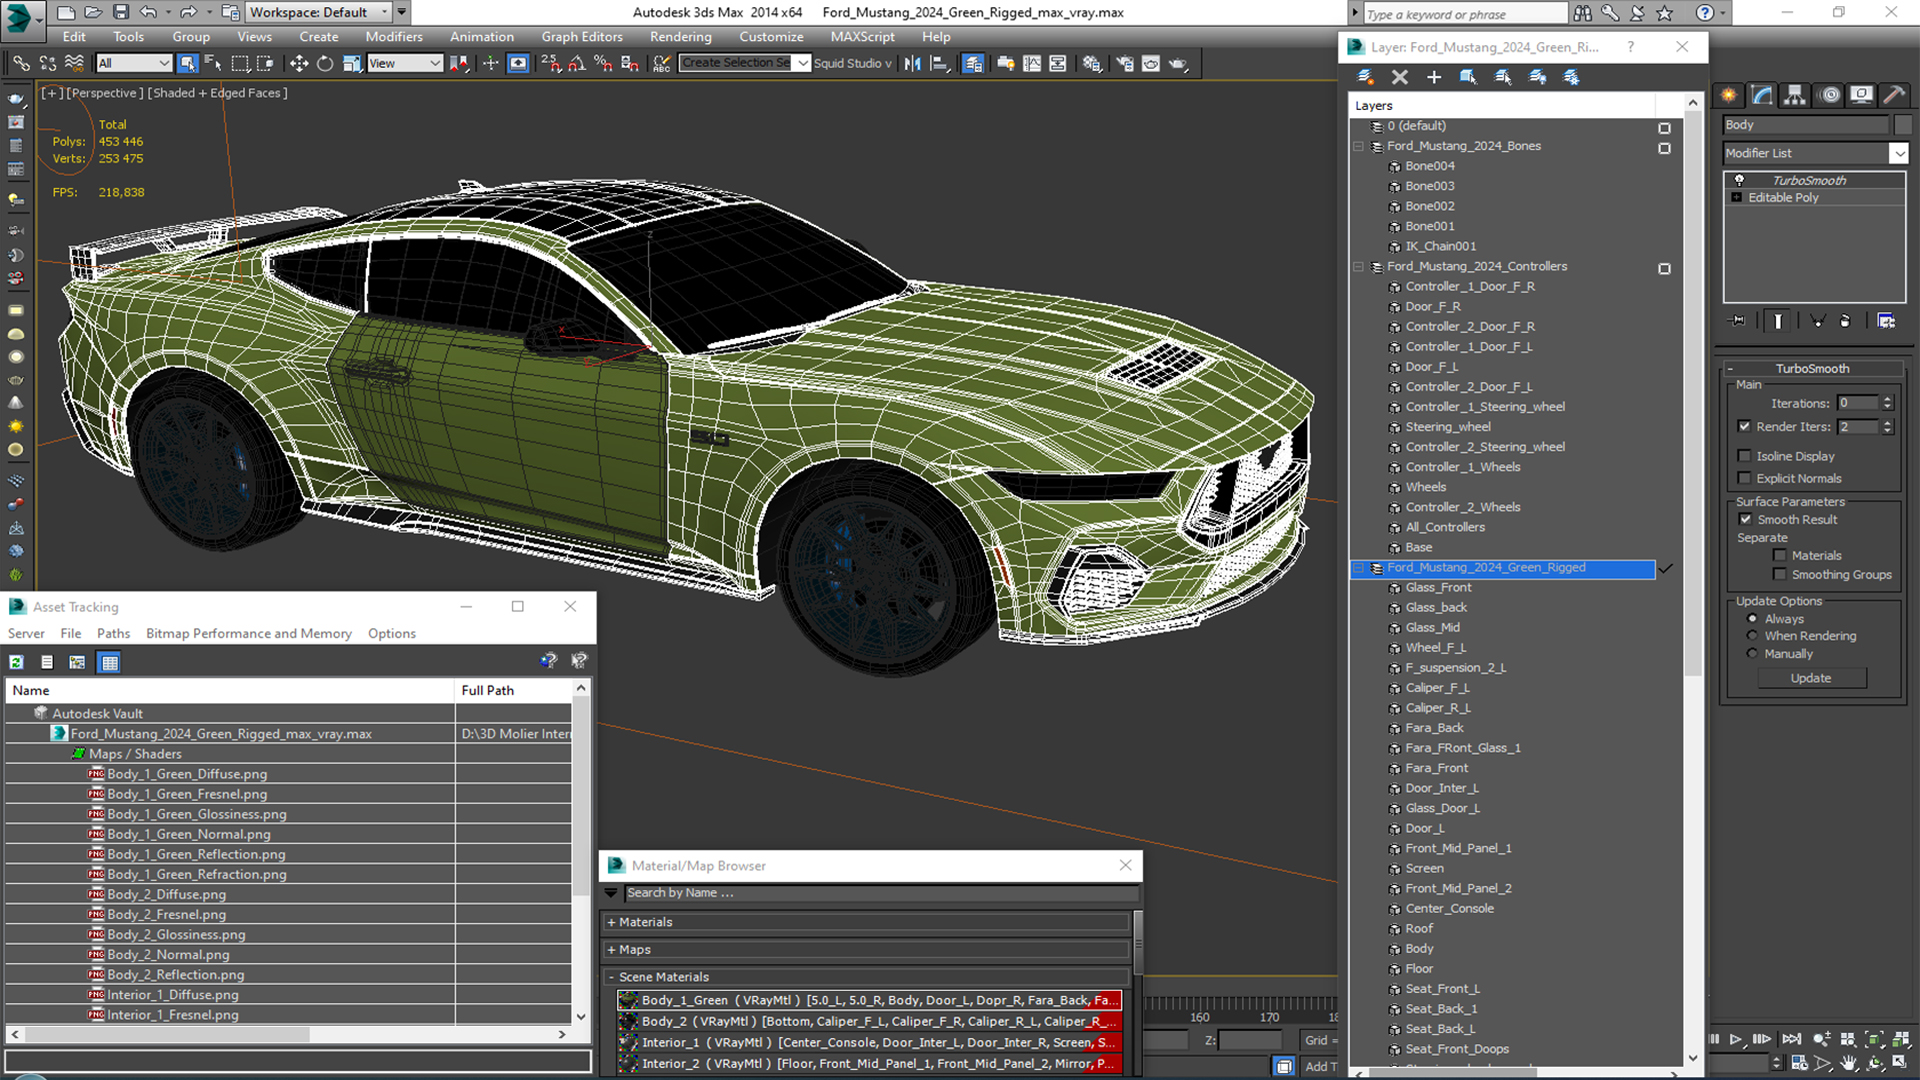
Task: Click the Save file icon in title bar
Action: pyautogui.click(x=120, y=12)
